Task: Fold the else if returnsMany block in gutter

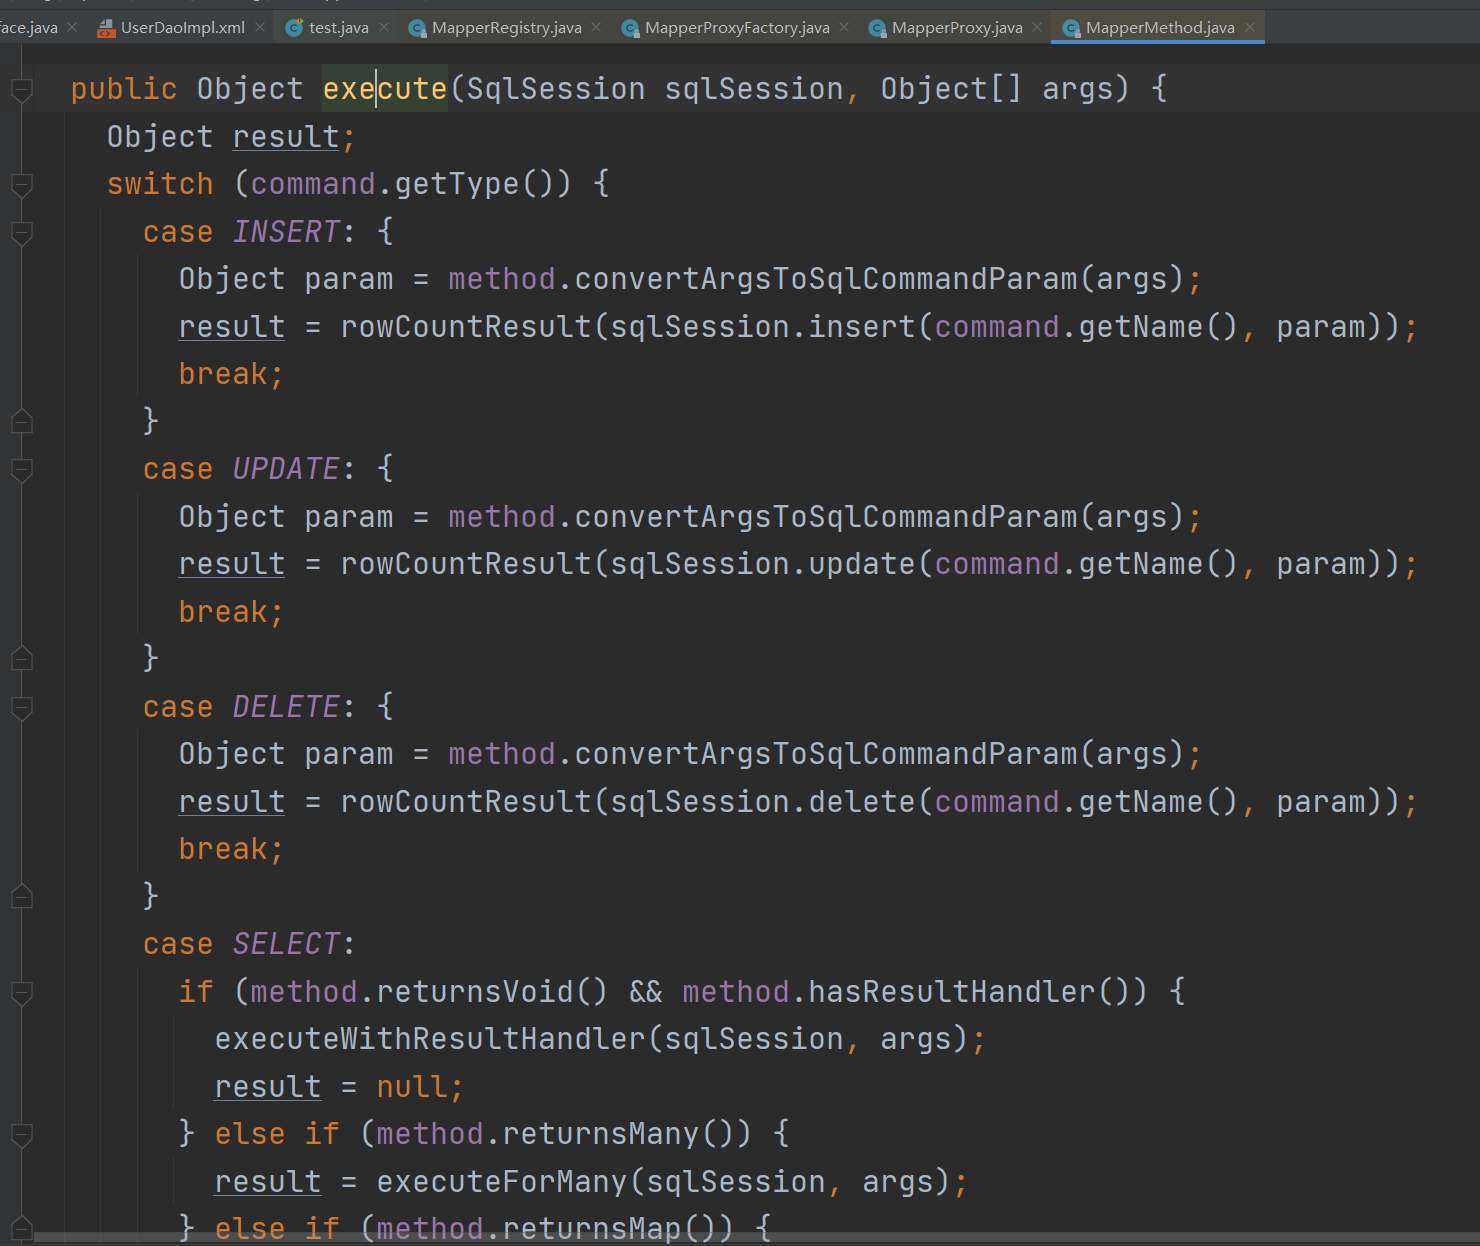Action: pyautogui.click(x=22, y=1135)
